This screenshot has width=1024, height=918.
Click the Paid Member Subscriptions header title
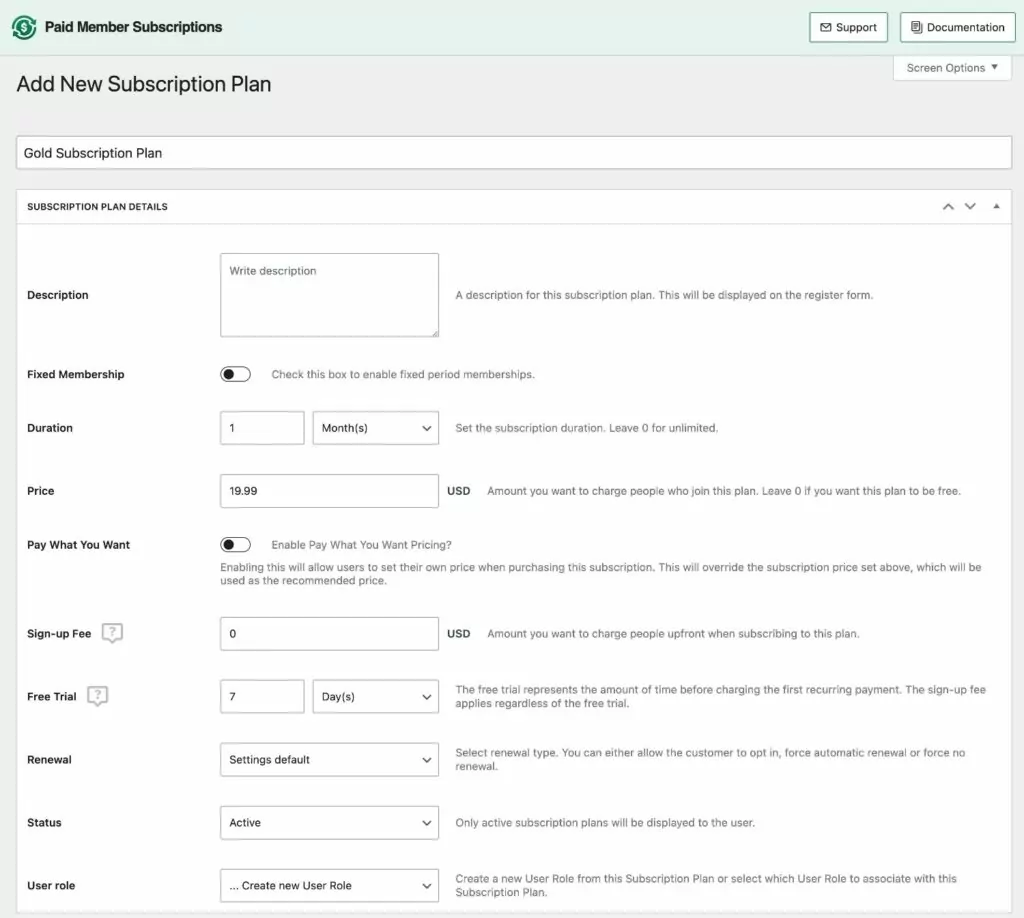(x=133, y=27)
